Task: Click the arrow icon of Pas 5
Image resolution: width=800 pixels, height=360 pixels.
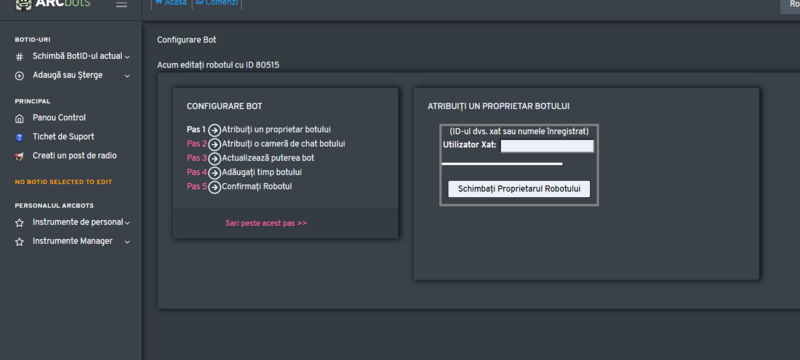Action: [x=214, y=187]
